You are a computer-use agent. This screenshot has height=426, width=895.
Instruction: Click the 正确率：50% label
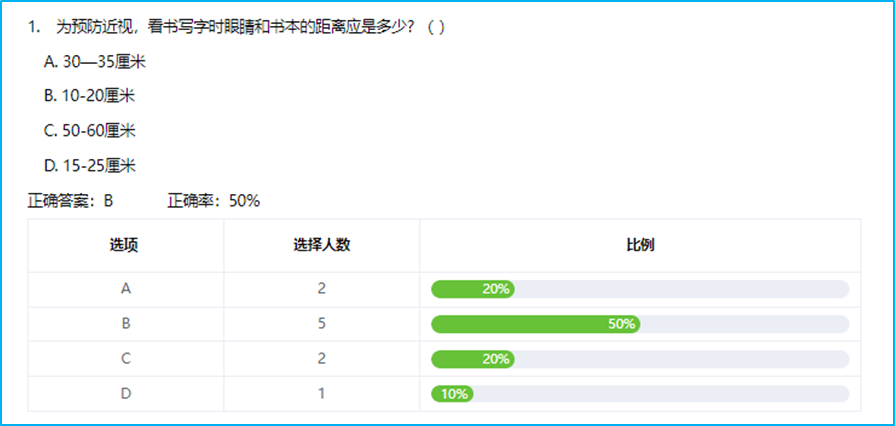pyautogui.click(x=214, y=200)
